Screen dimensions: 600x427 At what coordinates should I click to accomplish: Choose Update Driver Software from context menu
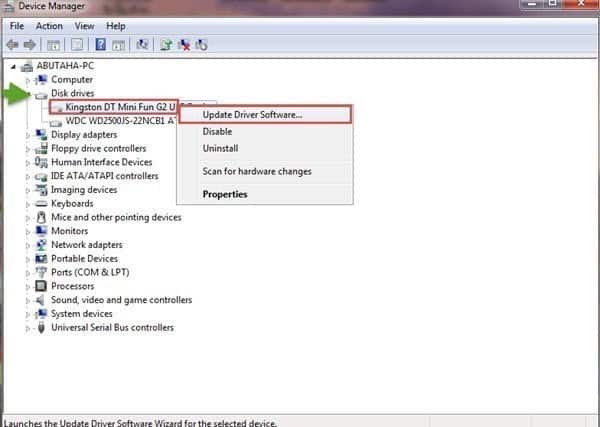[265, 115]
